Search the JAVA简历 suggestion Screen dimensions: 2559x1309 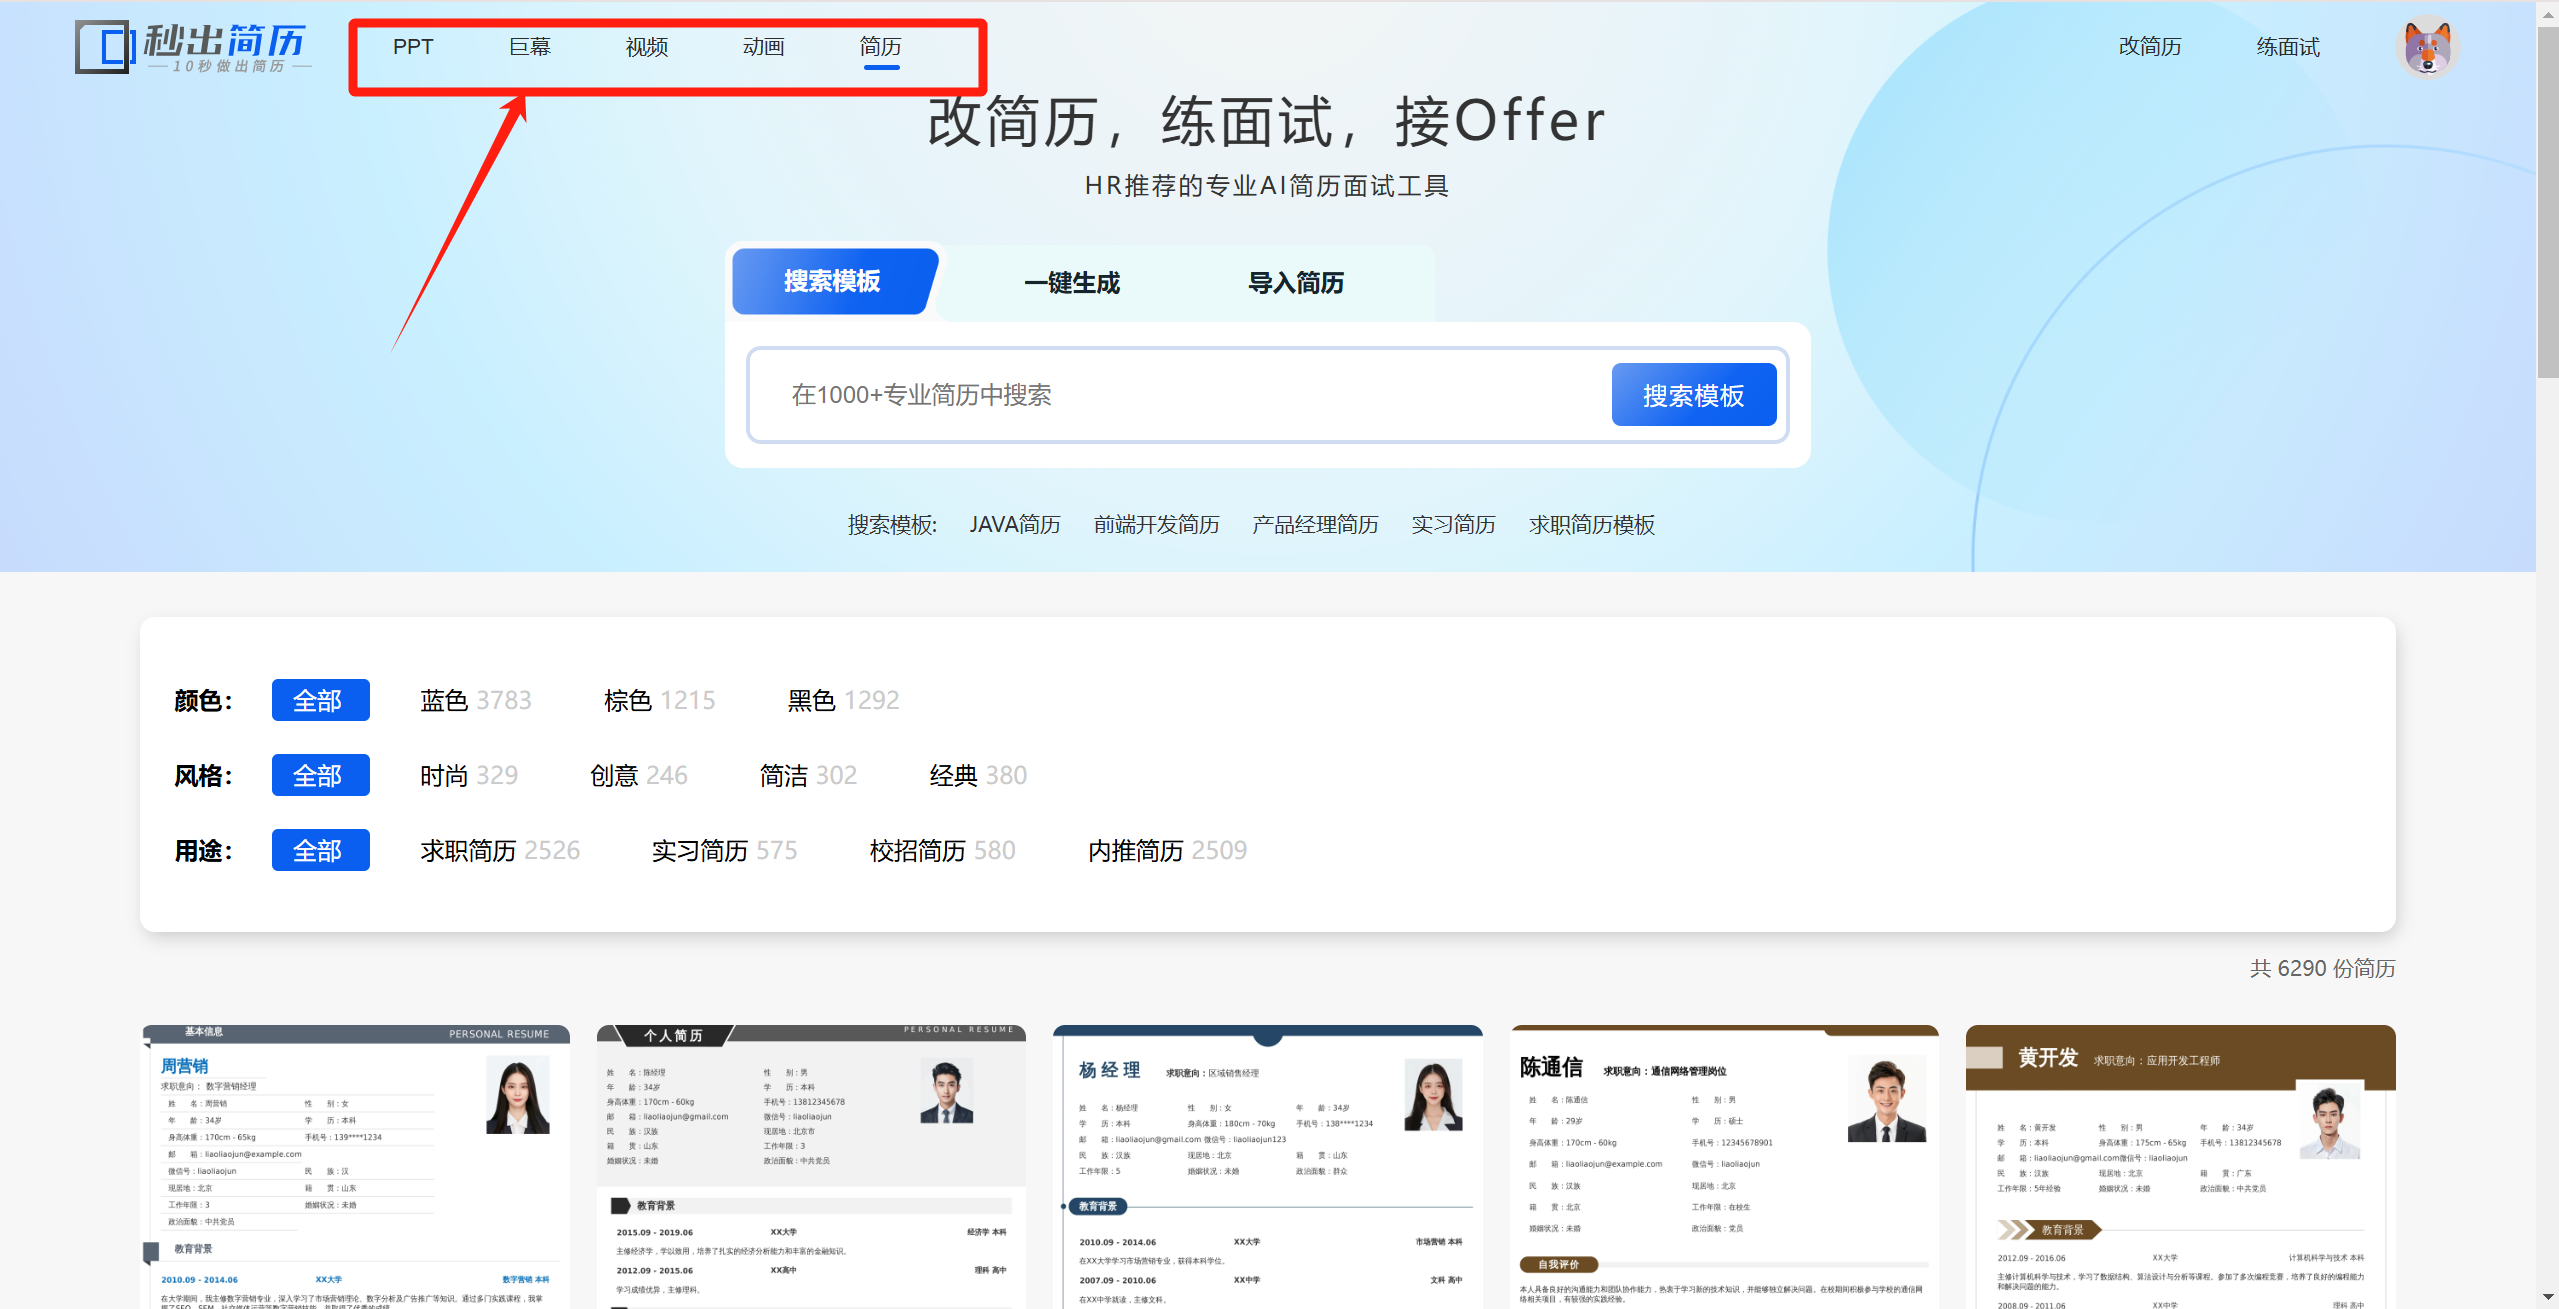pyautogui.click(x=1015, y=525)
